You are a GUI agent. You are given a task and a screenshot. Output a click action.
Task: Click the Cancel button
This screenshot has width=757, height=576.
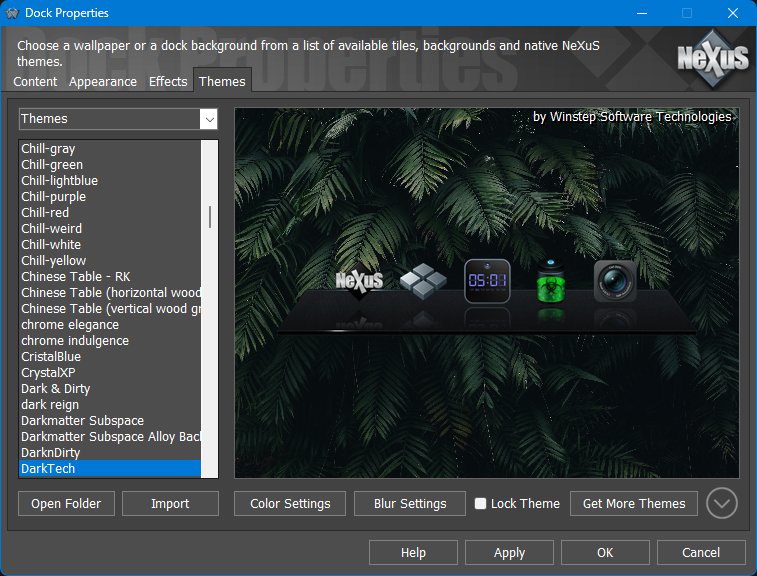pos(701,552)
